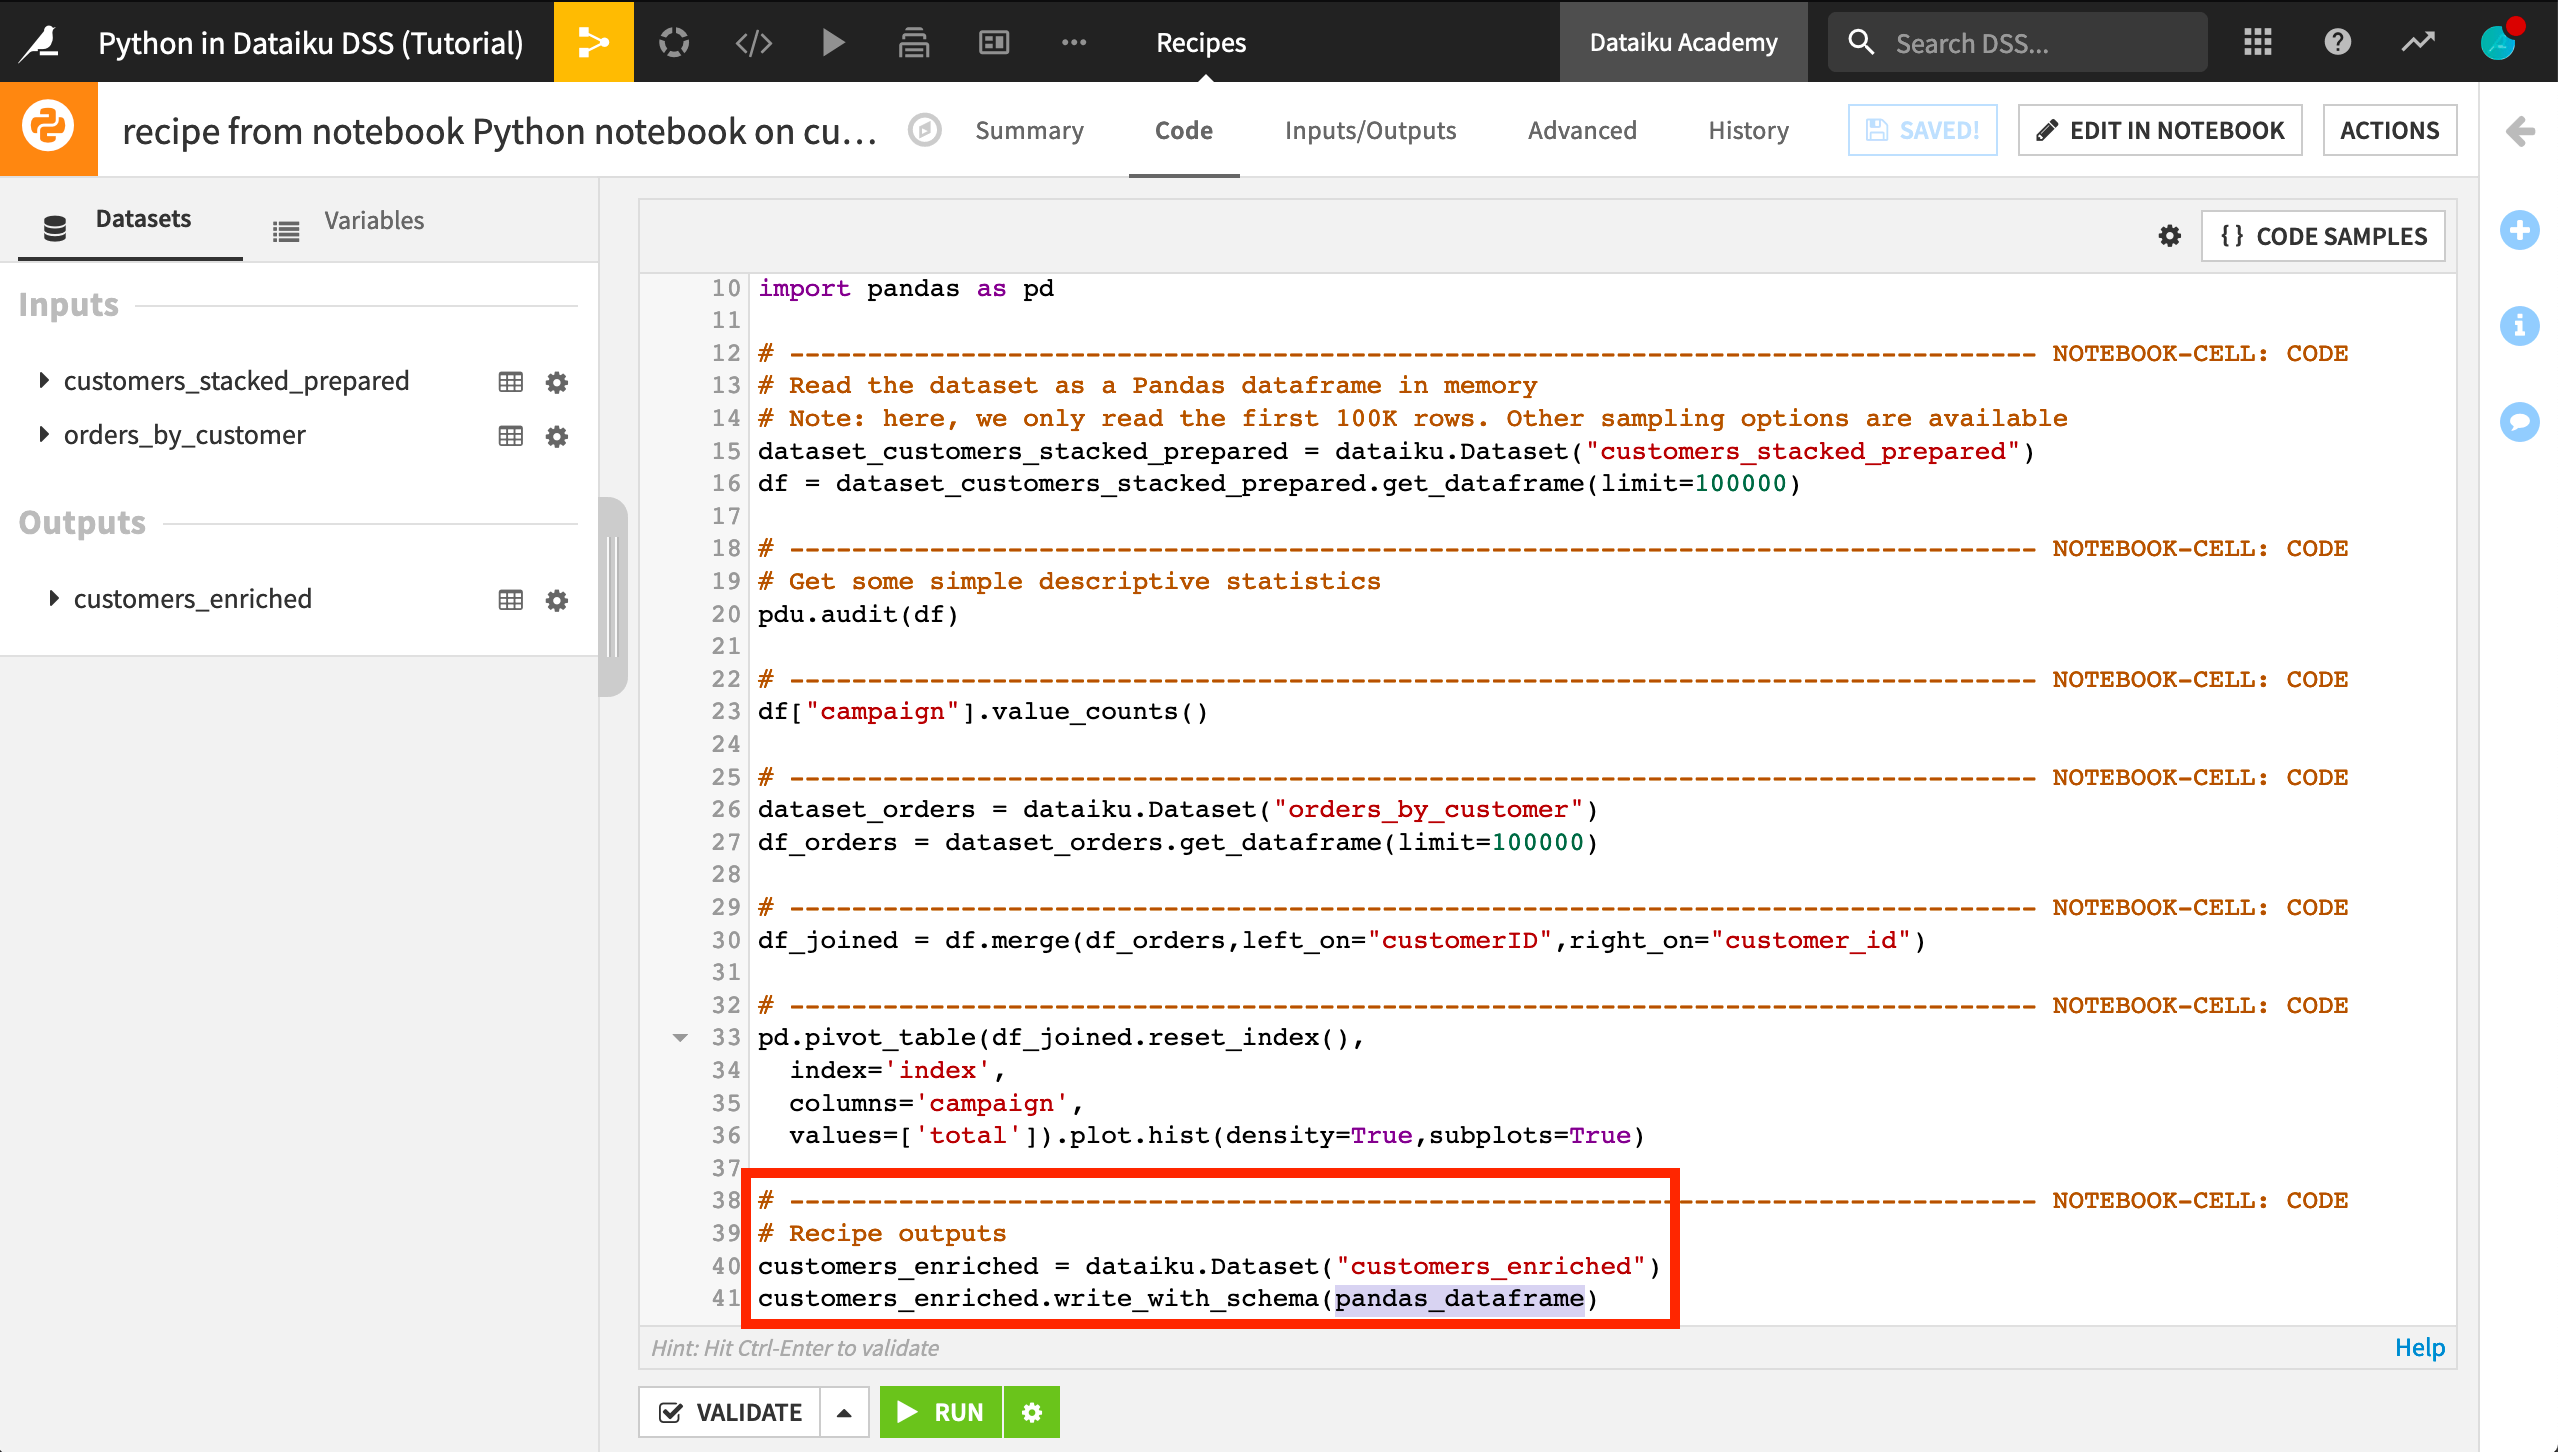Image resolution: width=2558 pixels, height=1452 pixels.
Task: Open settings gear for customers_stacked_prepared
Action: coord(557,382)
